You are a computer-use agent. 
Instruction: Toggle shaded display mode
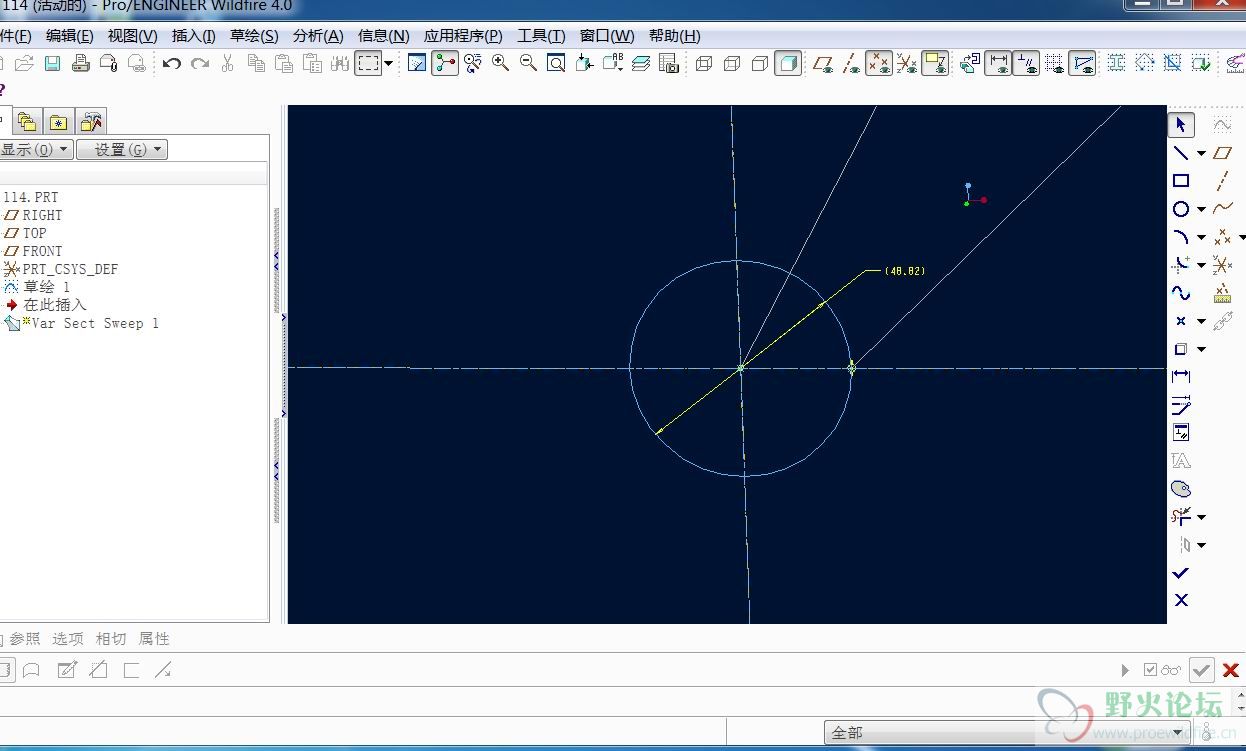(x=788, y=64)
